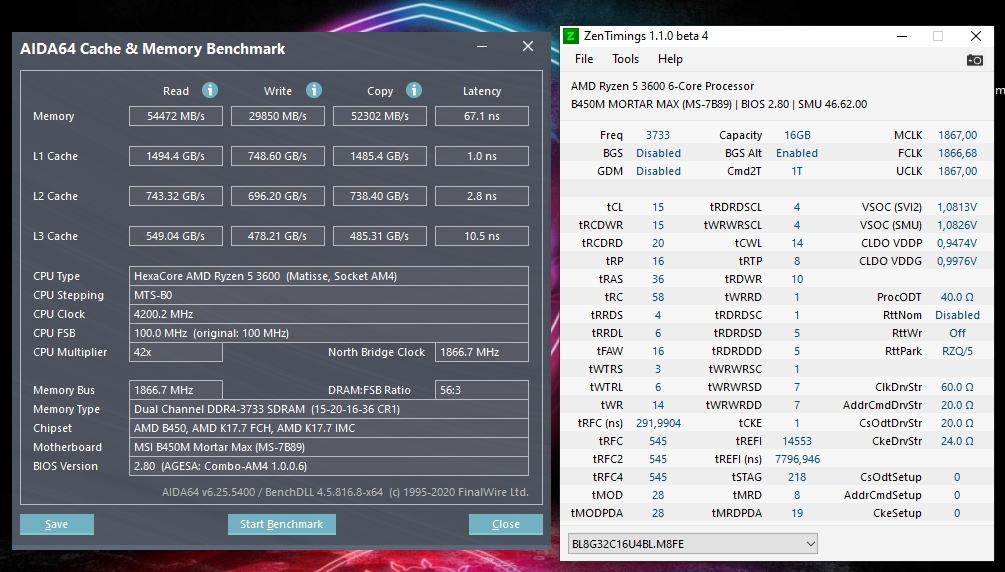1005x572 pixels.
Task: Open the File menu in ZenTimings
Action: pyautogui.click(x=584, y=59)
